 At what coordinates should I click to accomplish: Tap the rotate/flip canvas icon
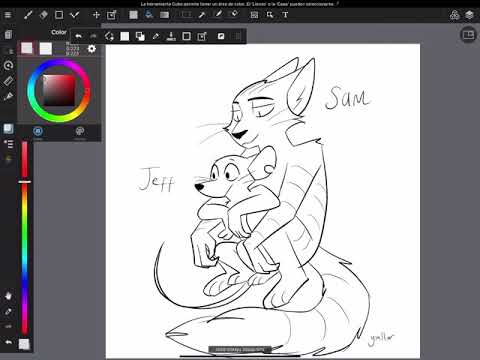pyautogui.click(x=109, y=36)
